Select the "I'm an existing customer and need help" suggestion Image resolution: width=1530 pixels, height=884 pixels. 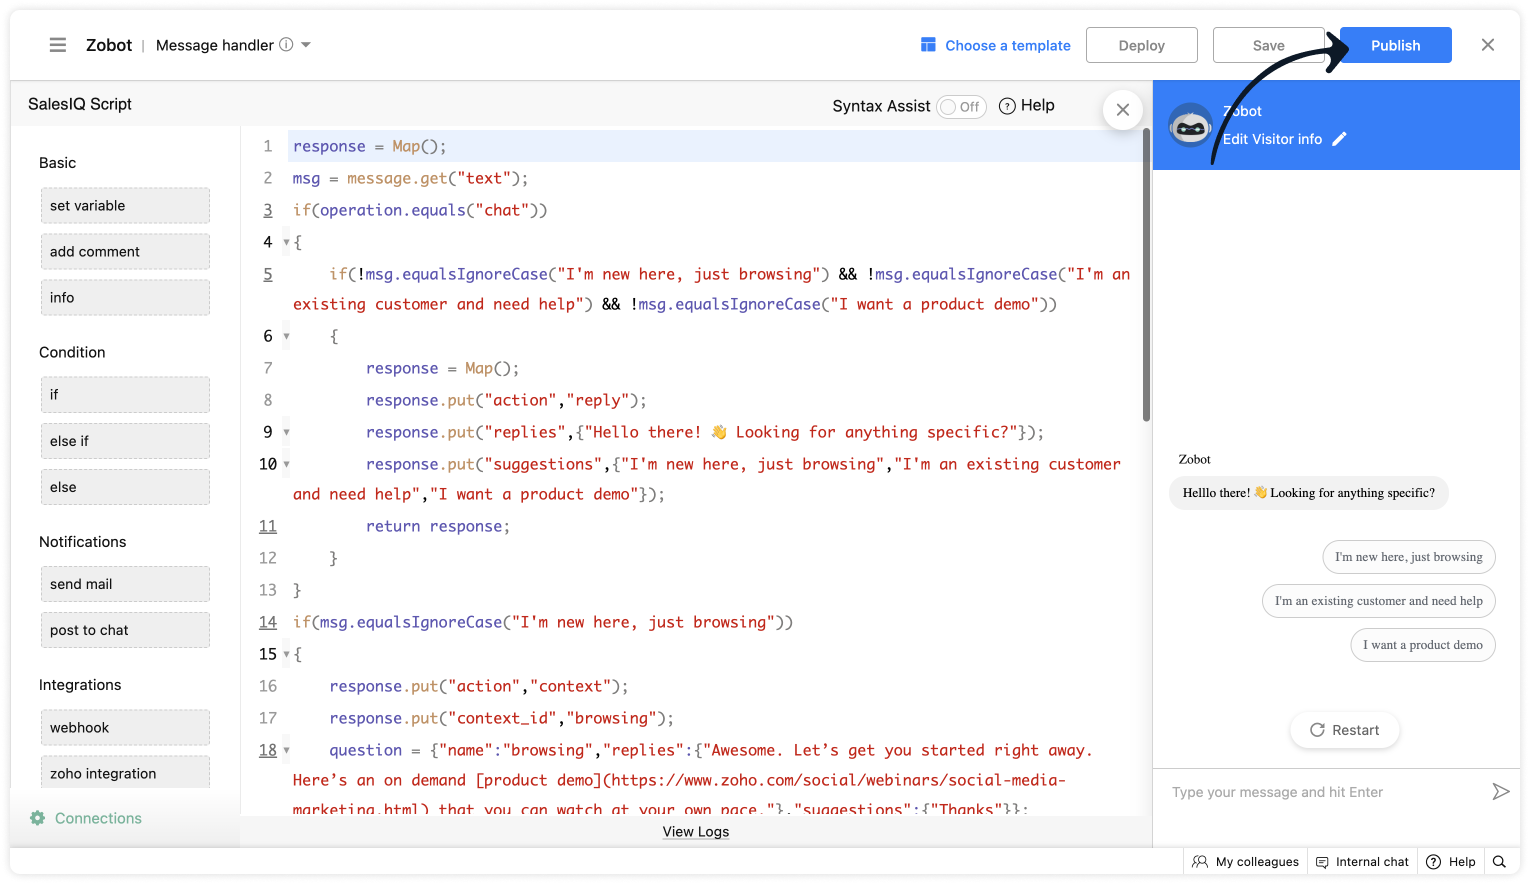(1379, 601)
